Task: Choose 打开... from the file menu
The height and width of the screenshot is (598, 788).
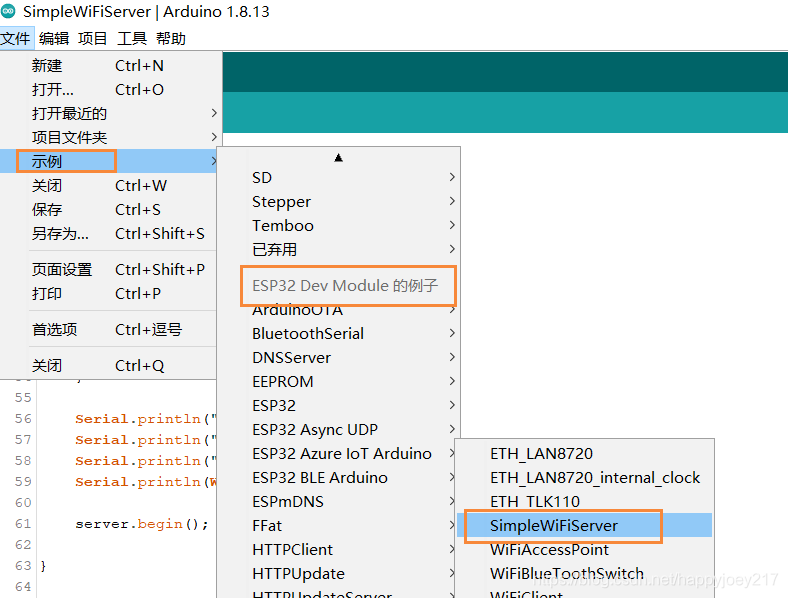Action: (110, 90)
